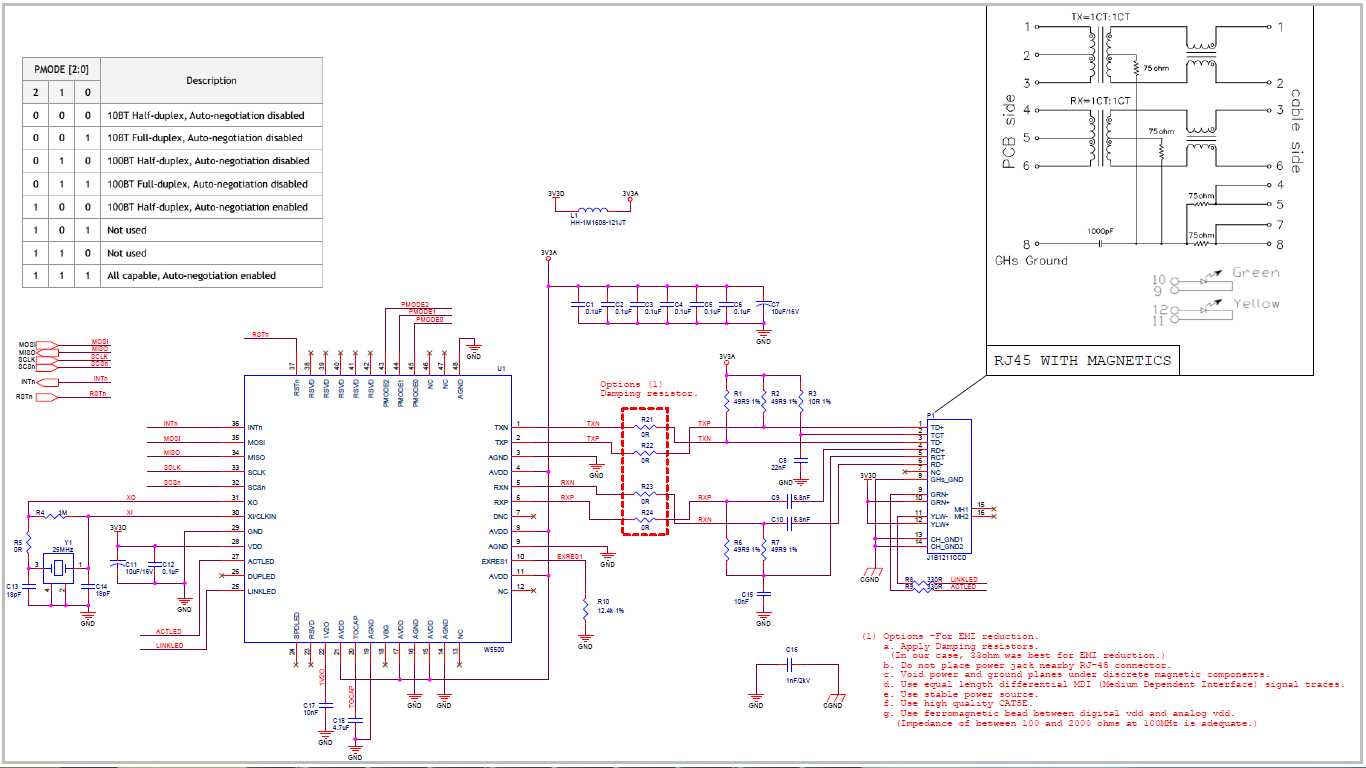1366x768 pixels.
Task: Click the 'TX=1CT:1CT' transformer label
Action: [1101, 18]
